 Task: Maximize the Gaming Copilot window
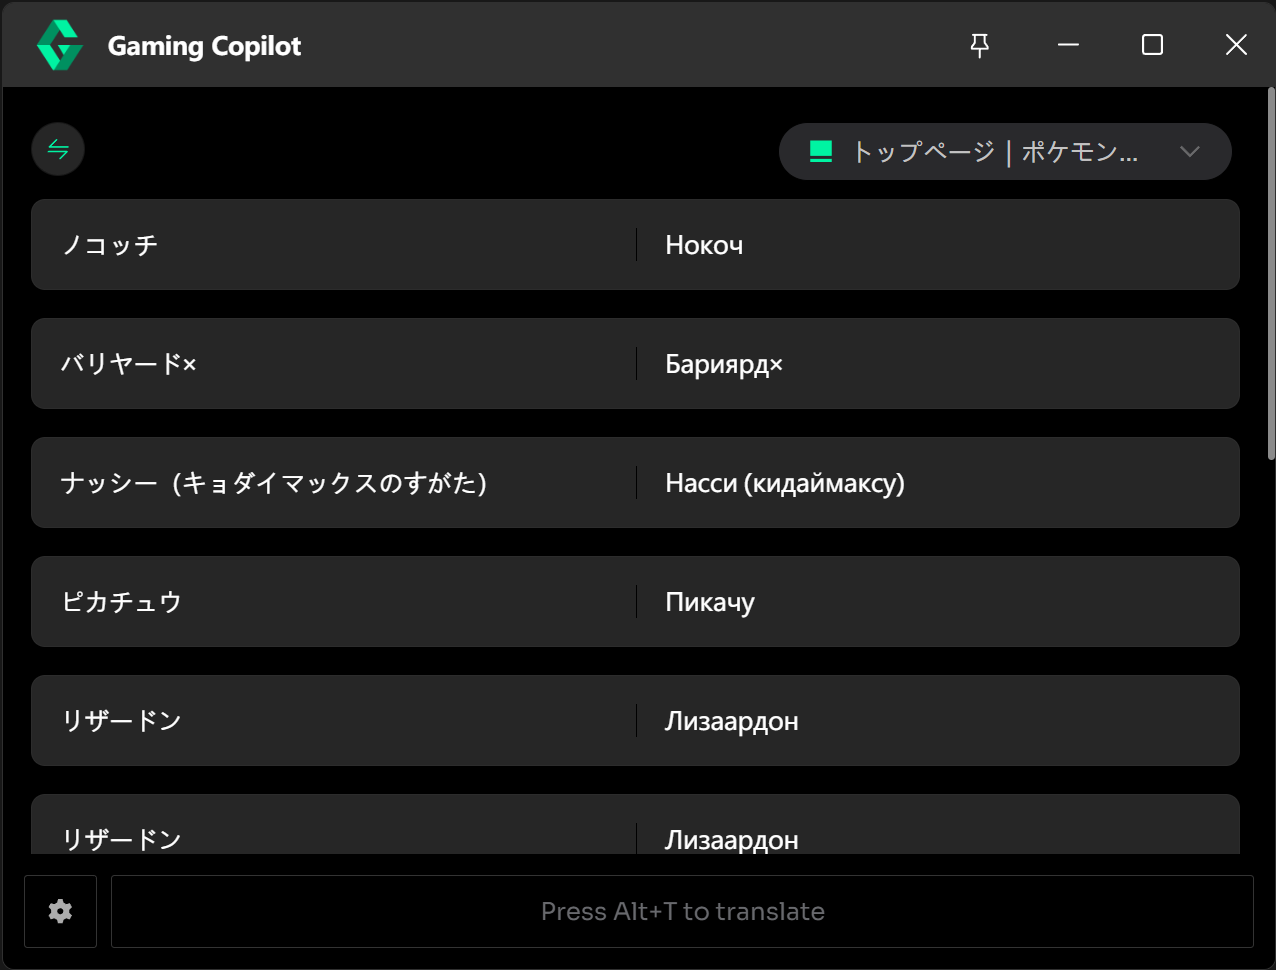[1152, 45]
